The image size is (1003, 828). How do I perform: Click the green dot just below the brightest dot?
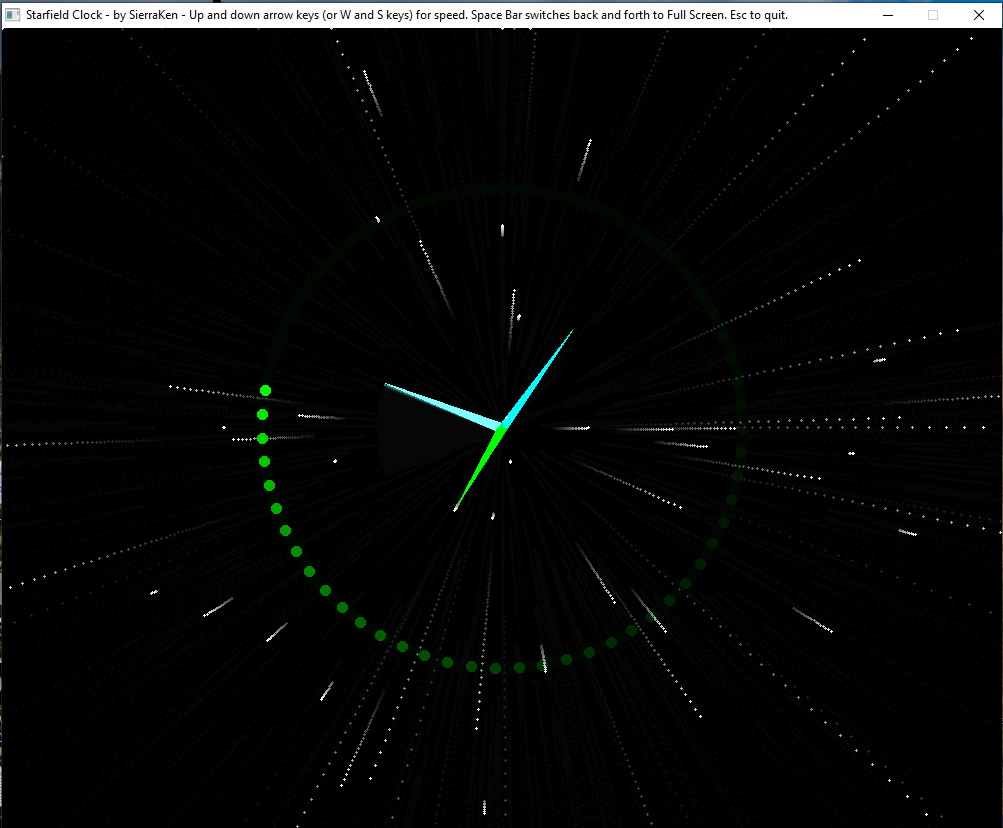coord(262,414)
